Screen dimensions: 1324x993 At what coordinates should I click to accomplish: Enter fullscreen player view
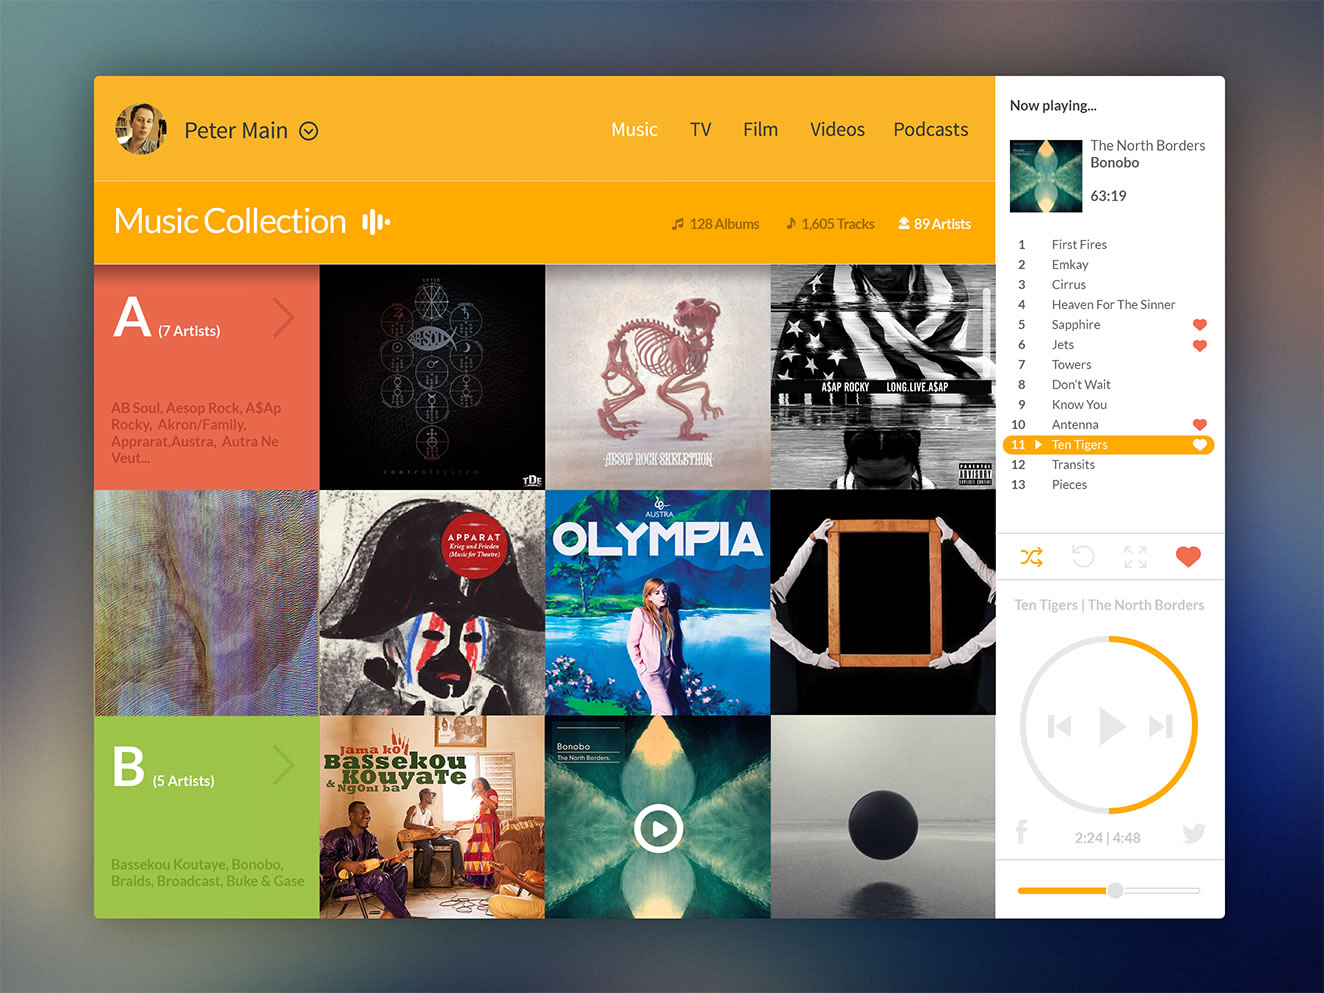pyautogui.click(x=1135, y=557)
